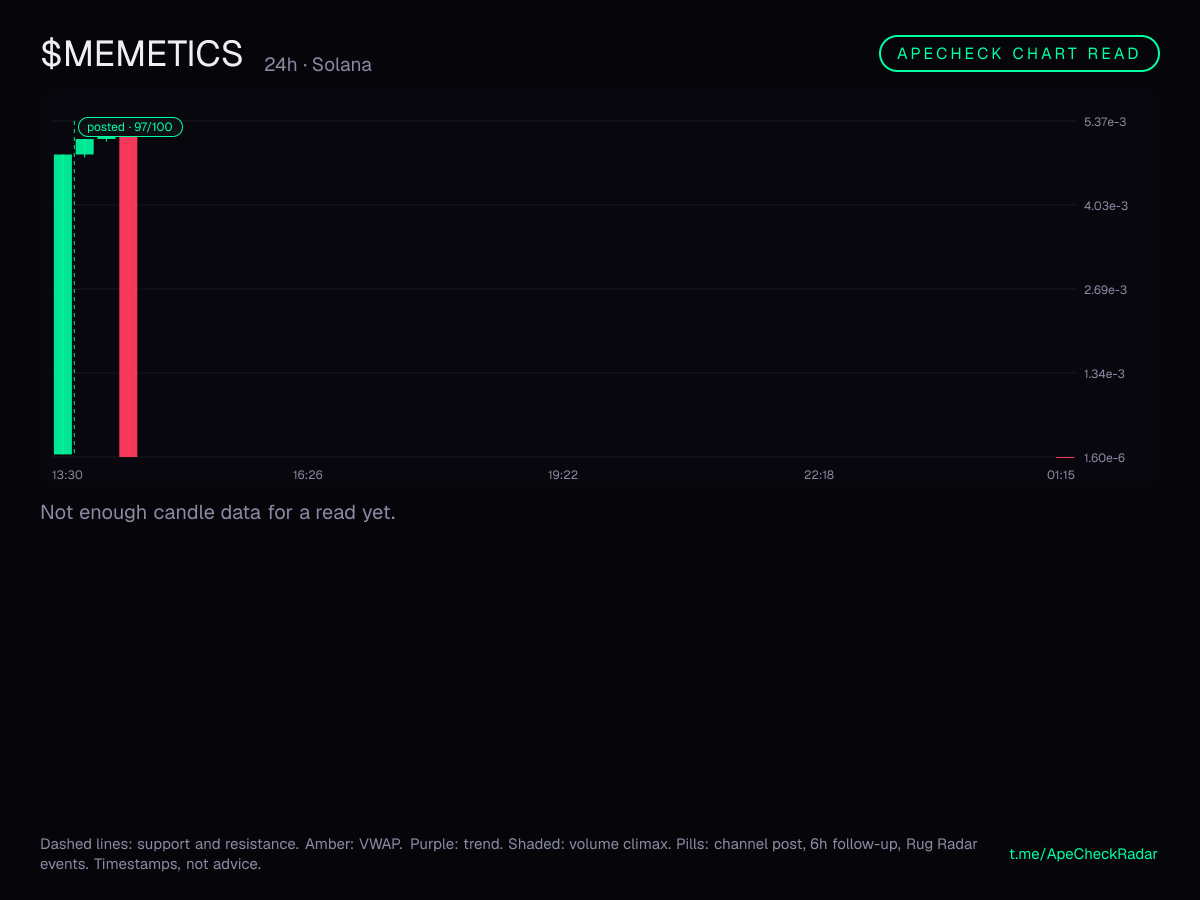1200x900 pixels.
Task: Click the 01:15 time axis label
Action: (x=1061, y=475)
